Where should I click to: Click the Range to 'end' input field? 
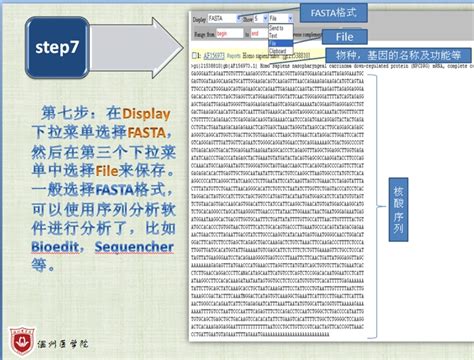259,34
